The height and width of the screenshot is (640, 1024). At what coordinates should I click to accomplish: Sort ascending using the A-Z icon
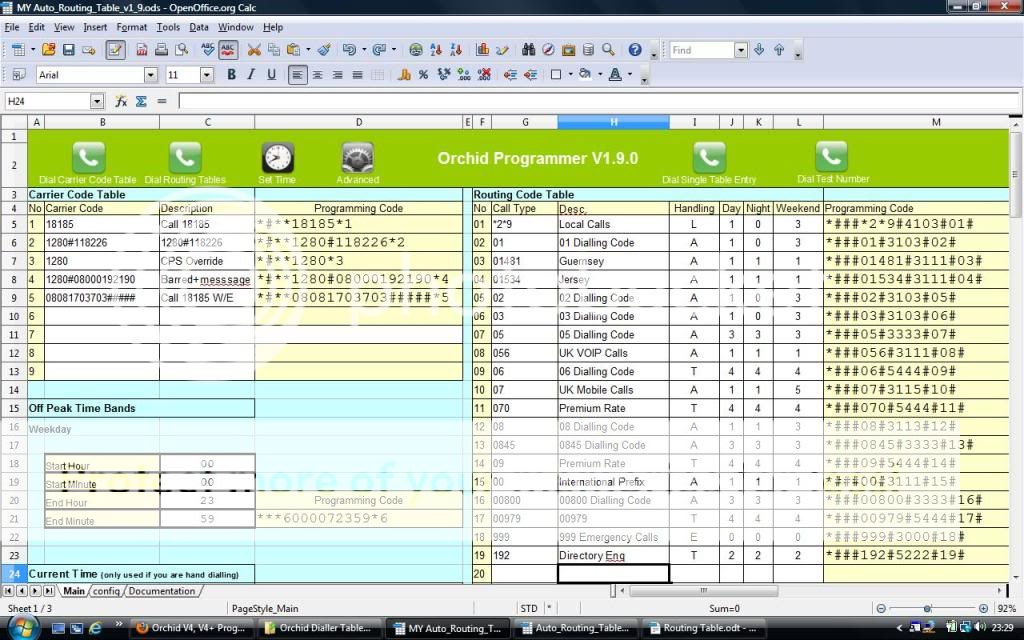tap(436, 50)
